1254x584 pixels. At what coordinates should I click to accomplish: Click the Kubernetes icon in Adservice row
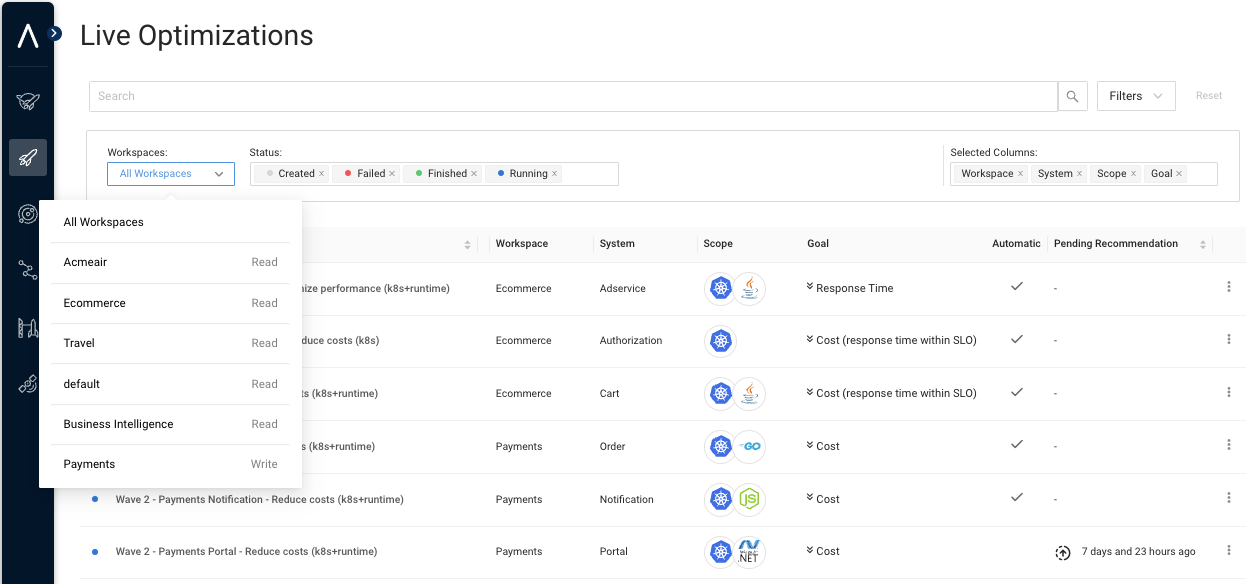pyautogui.click(x=720, y=289)
